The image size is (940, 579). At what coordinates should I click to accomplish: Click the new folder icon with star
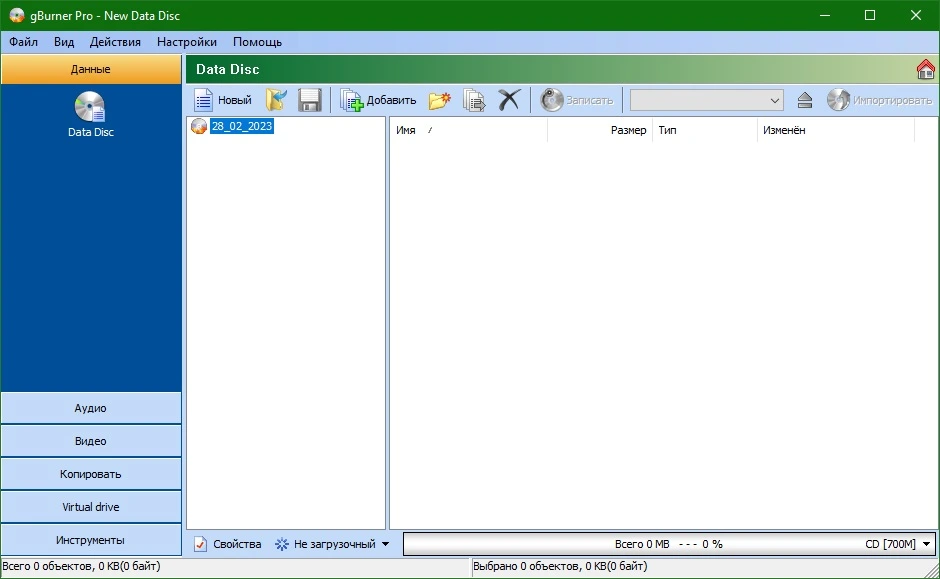click(439, 100)
